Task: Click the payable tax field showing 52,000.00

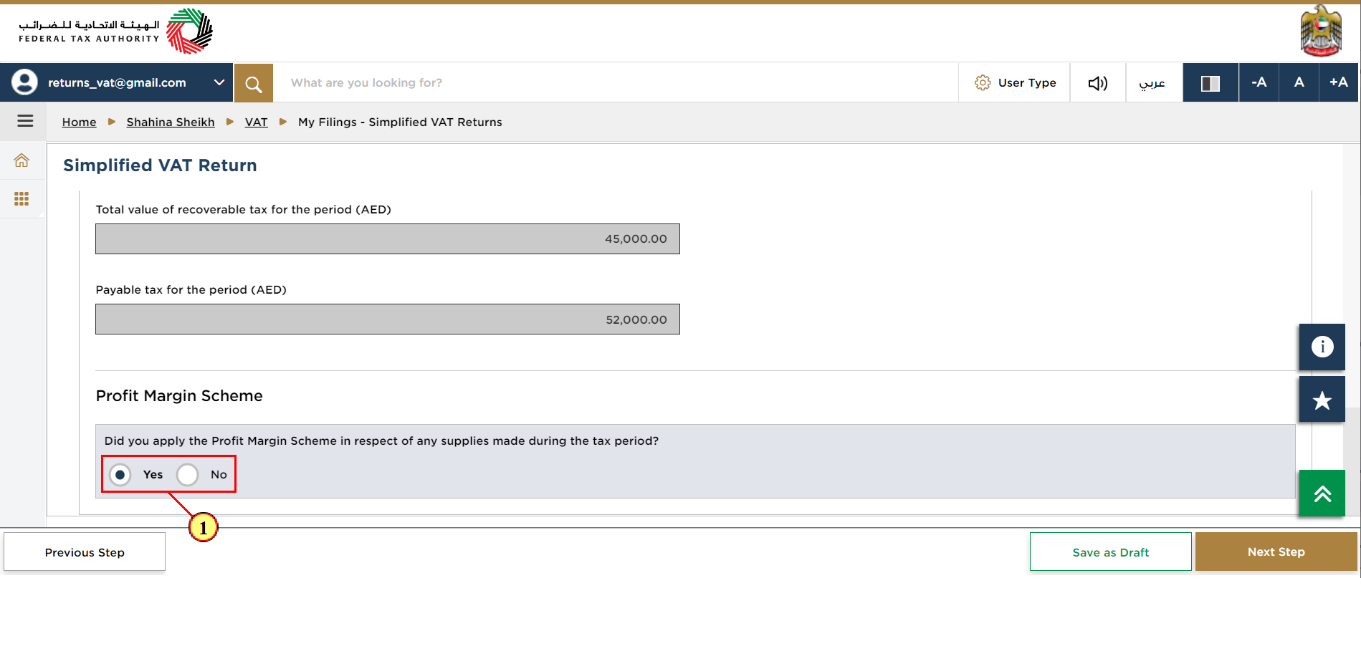Action: point(387,319)
